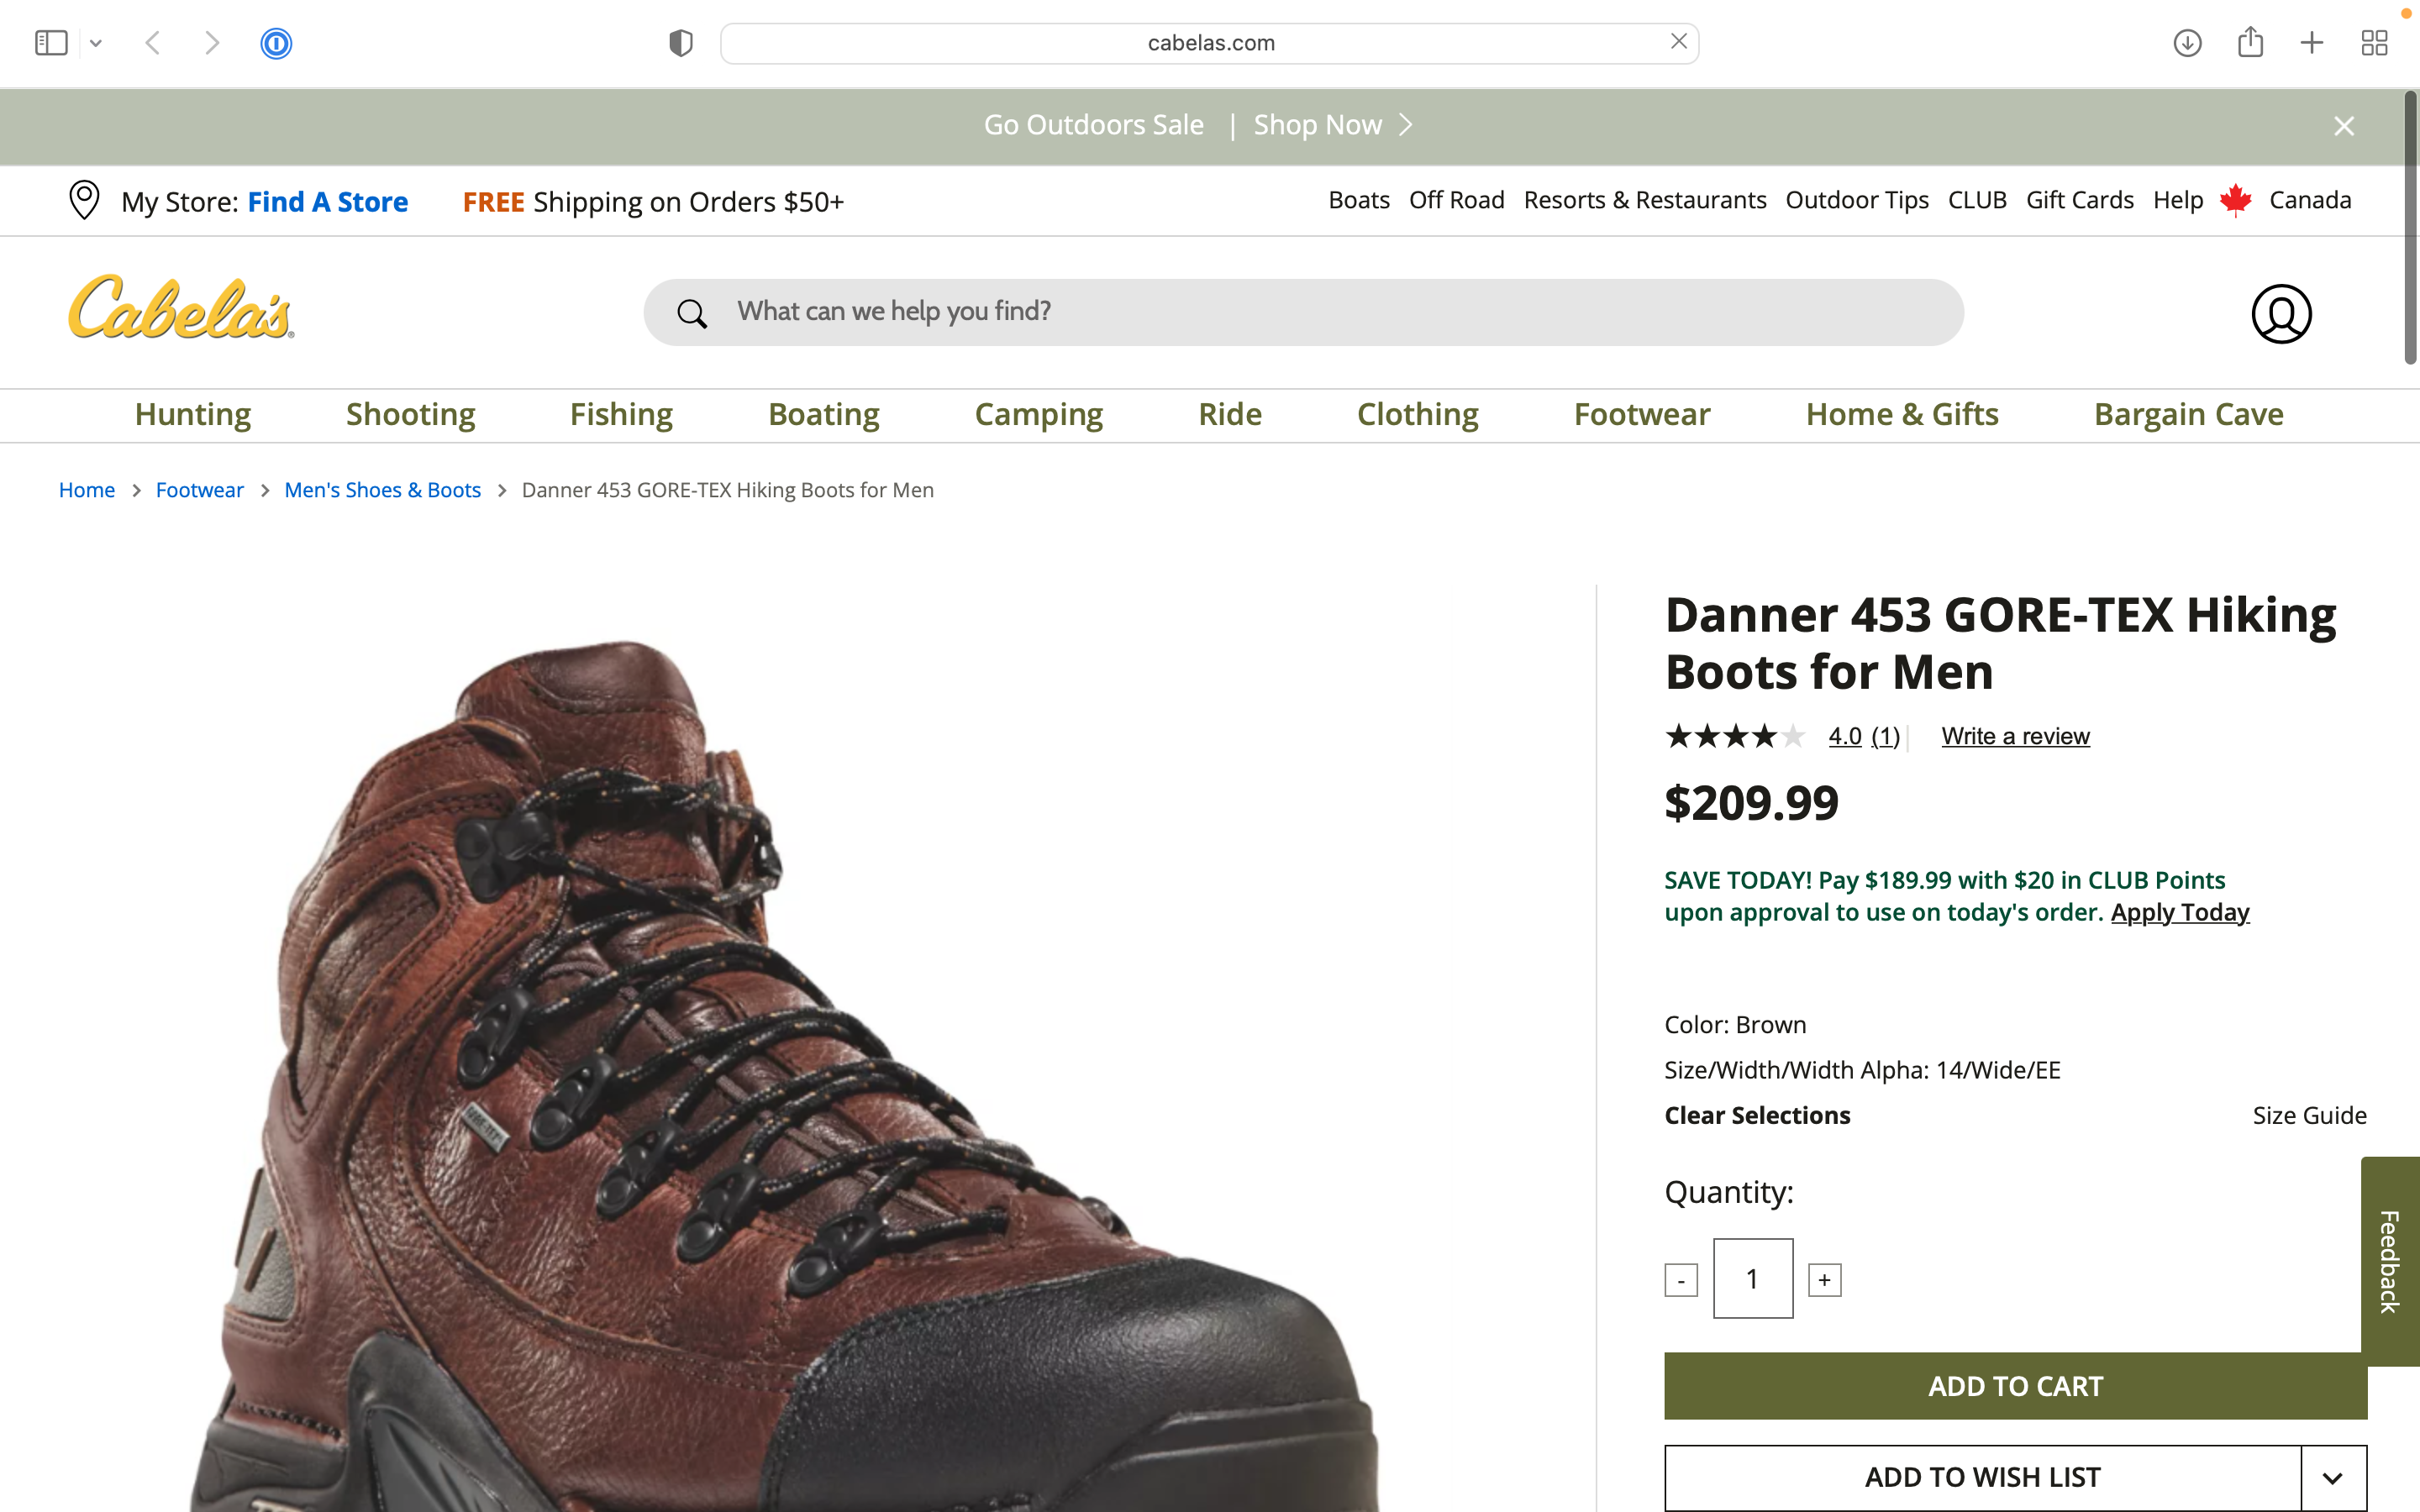Open the account profile icon
2420x1512 pixels.
[2281, 314]
